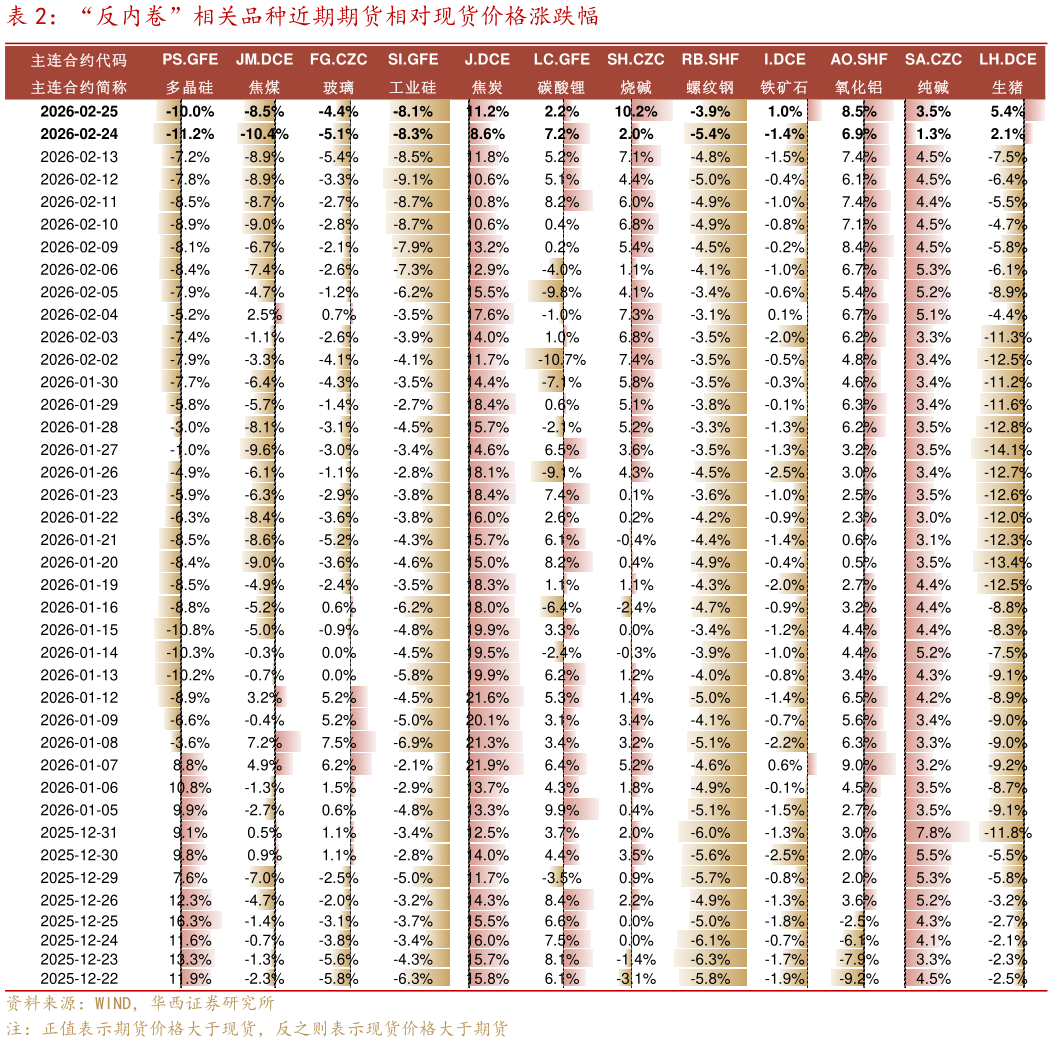The width and height of the screenshot is (1053, 1043).
Task: Click the LC.GFE column header
Action: click(561, 60)
